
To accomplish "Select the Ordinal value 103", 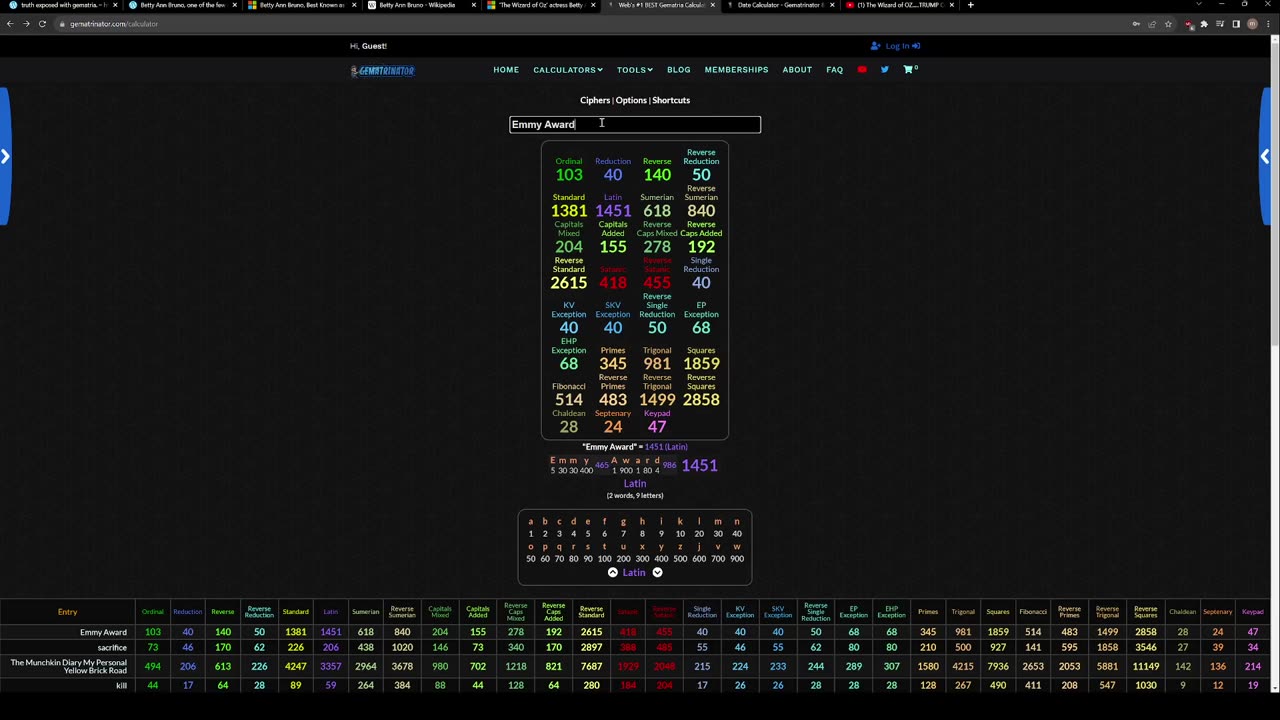I will coord(569,175).
